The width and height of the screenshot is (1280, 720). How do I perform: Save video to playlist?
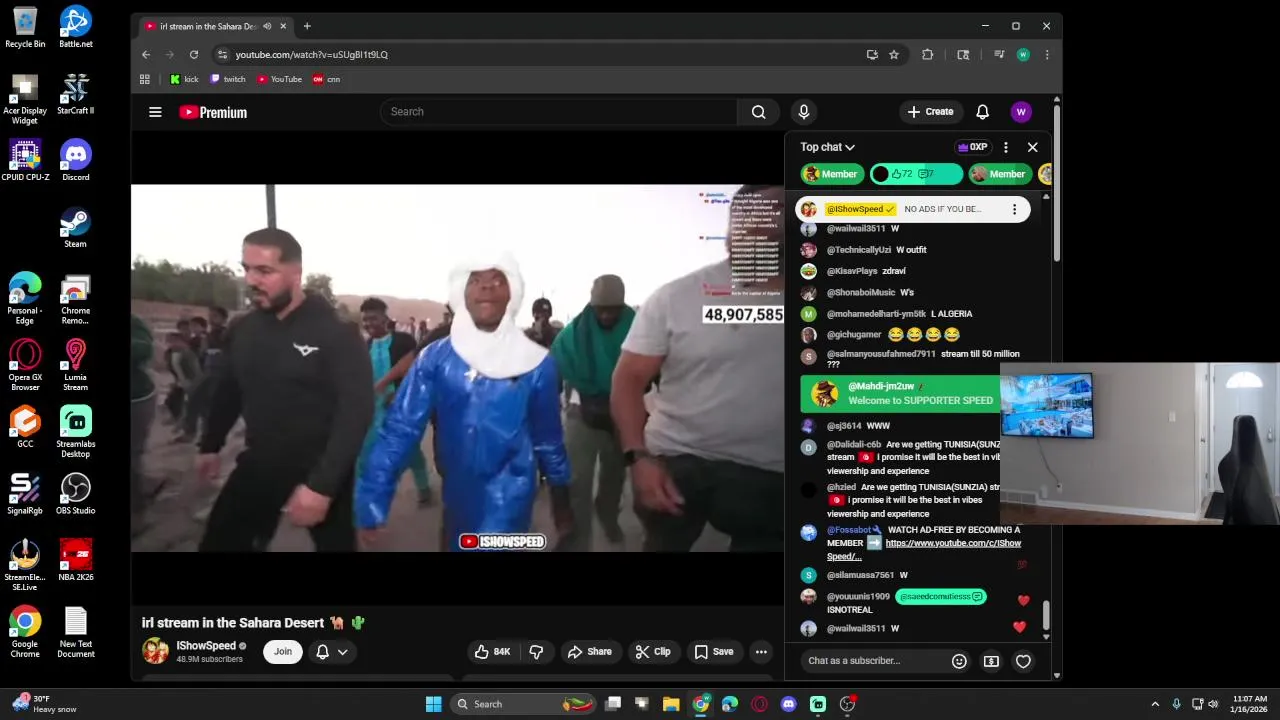tap(714, 652)
